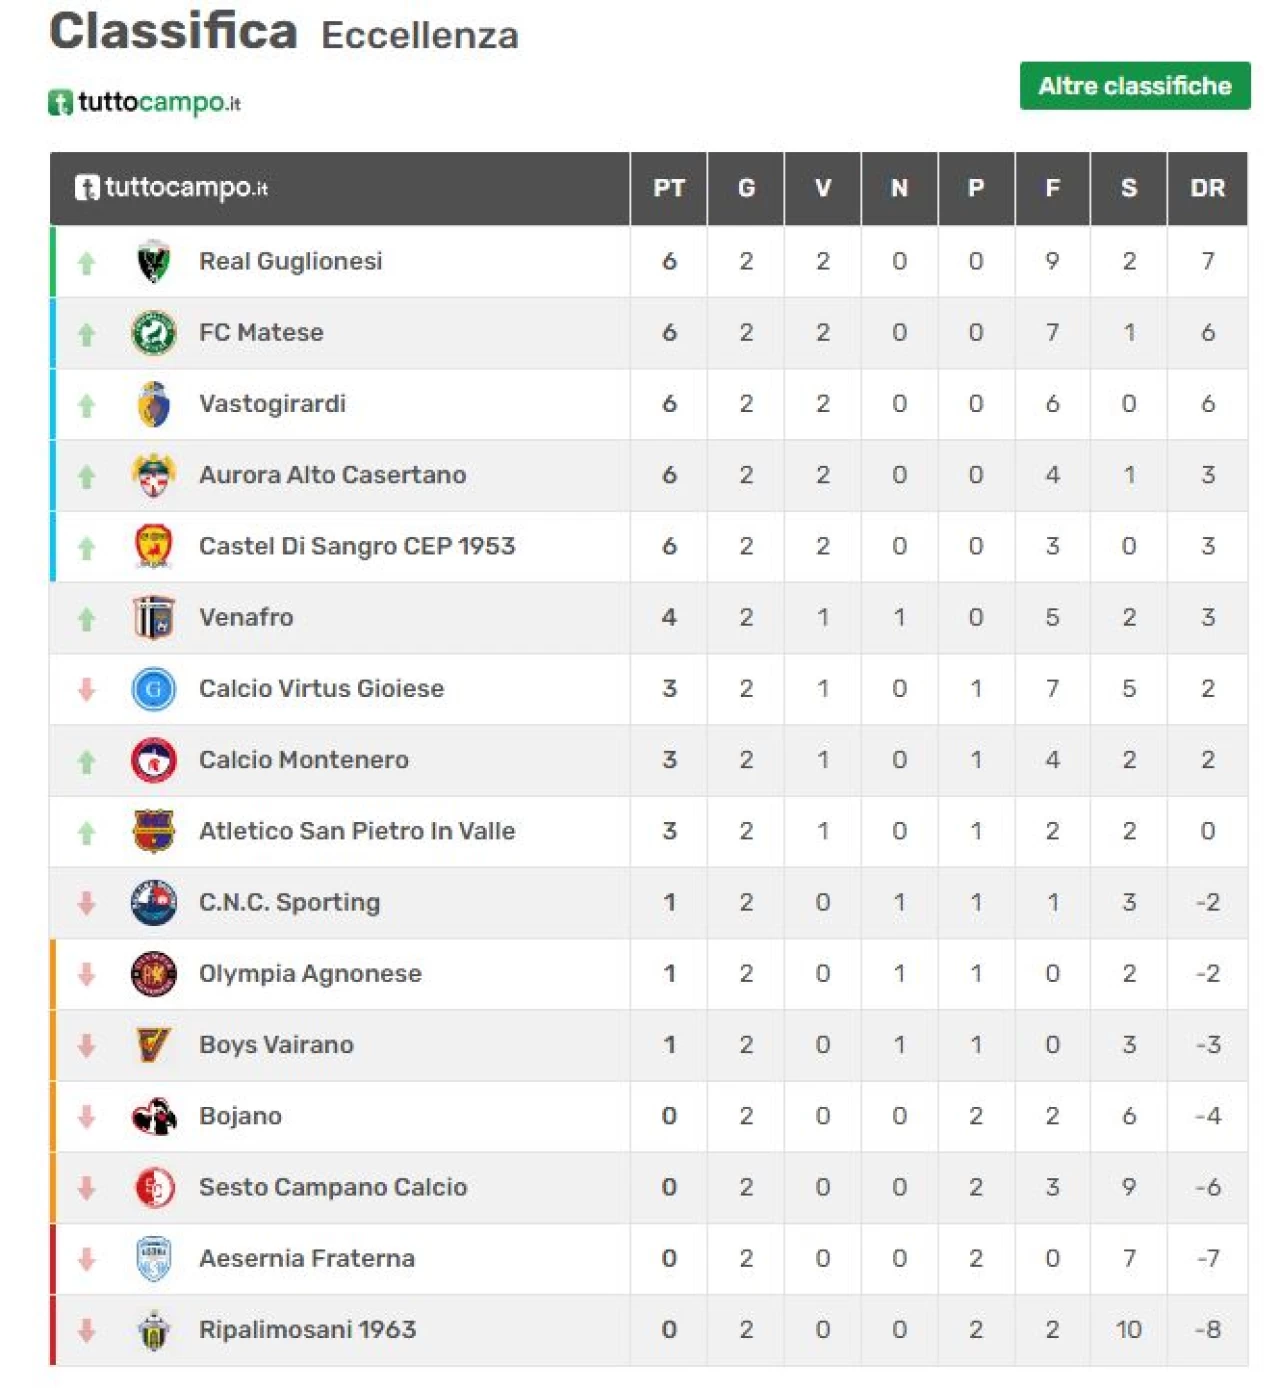Screen dimensions: 1280x1390
Task: Click the Real Guglionesi team crest
Action: [153, 262]
